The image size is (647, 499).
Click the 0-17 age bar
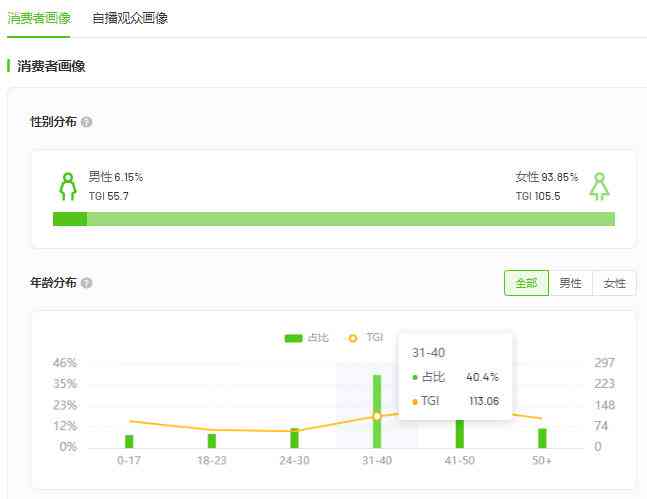point(129,441)
